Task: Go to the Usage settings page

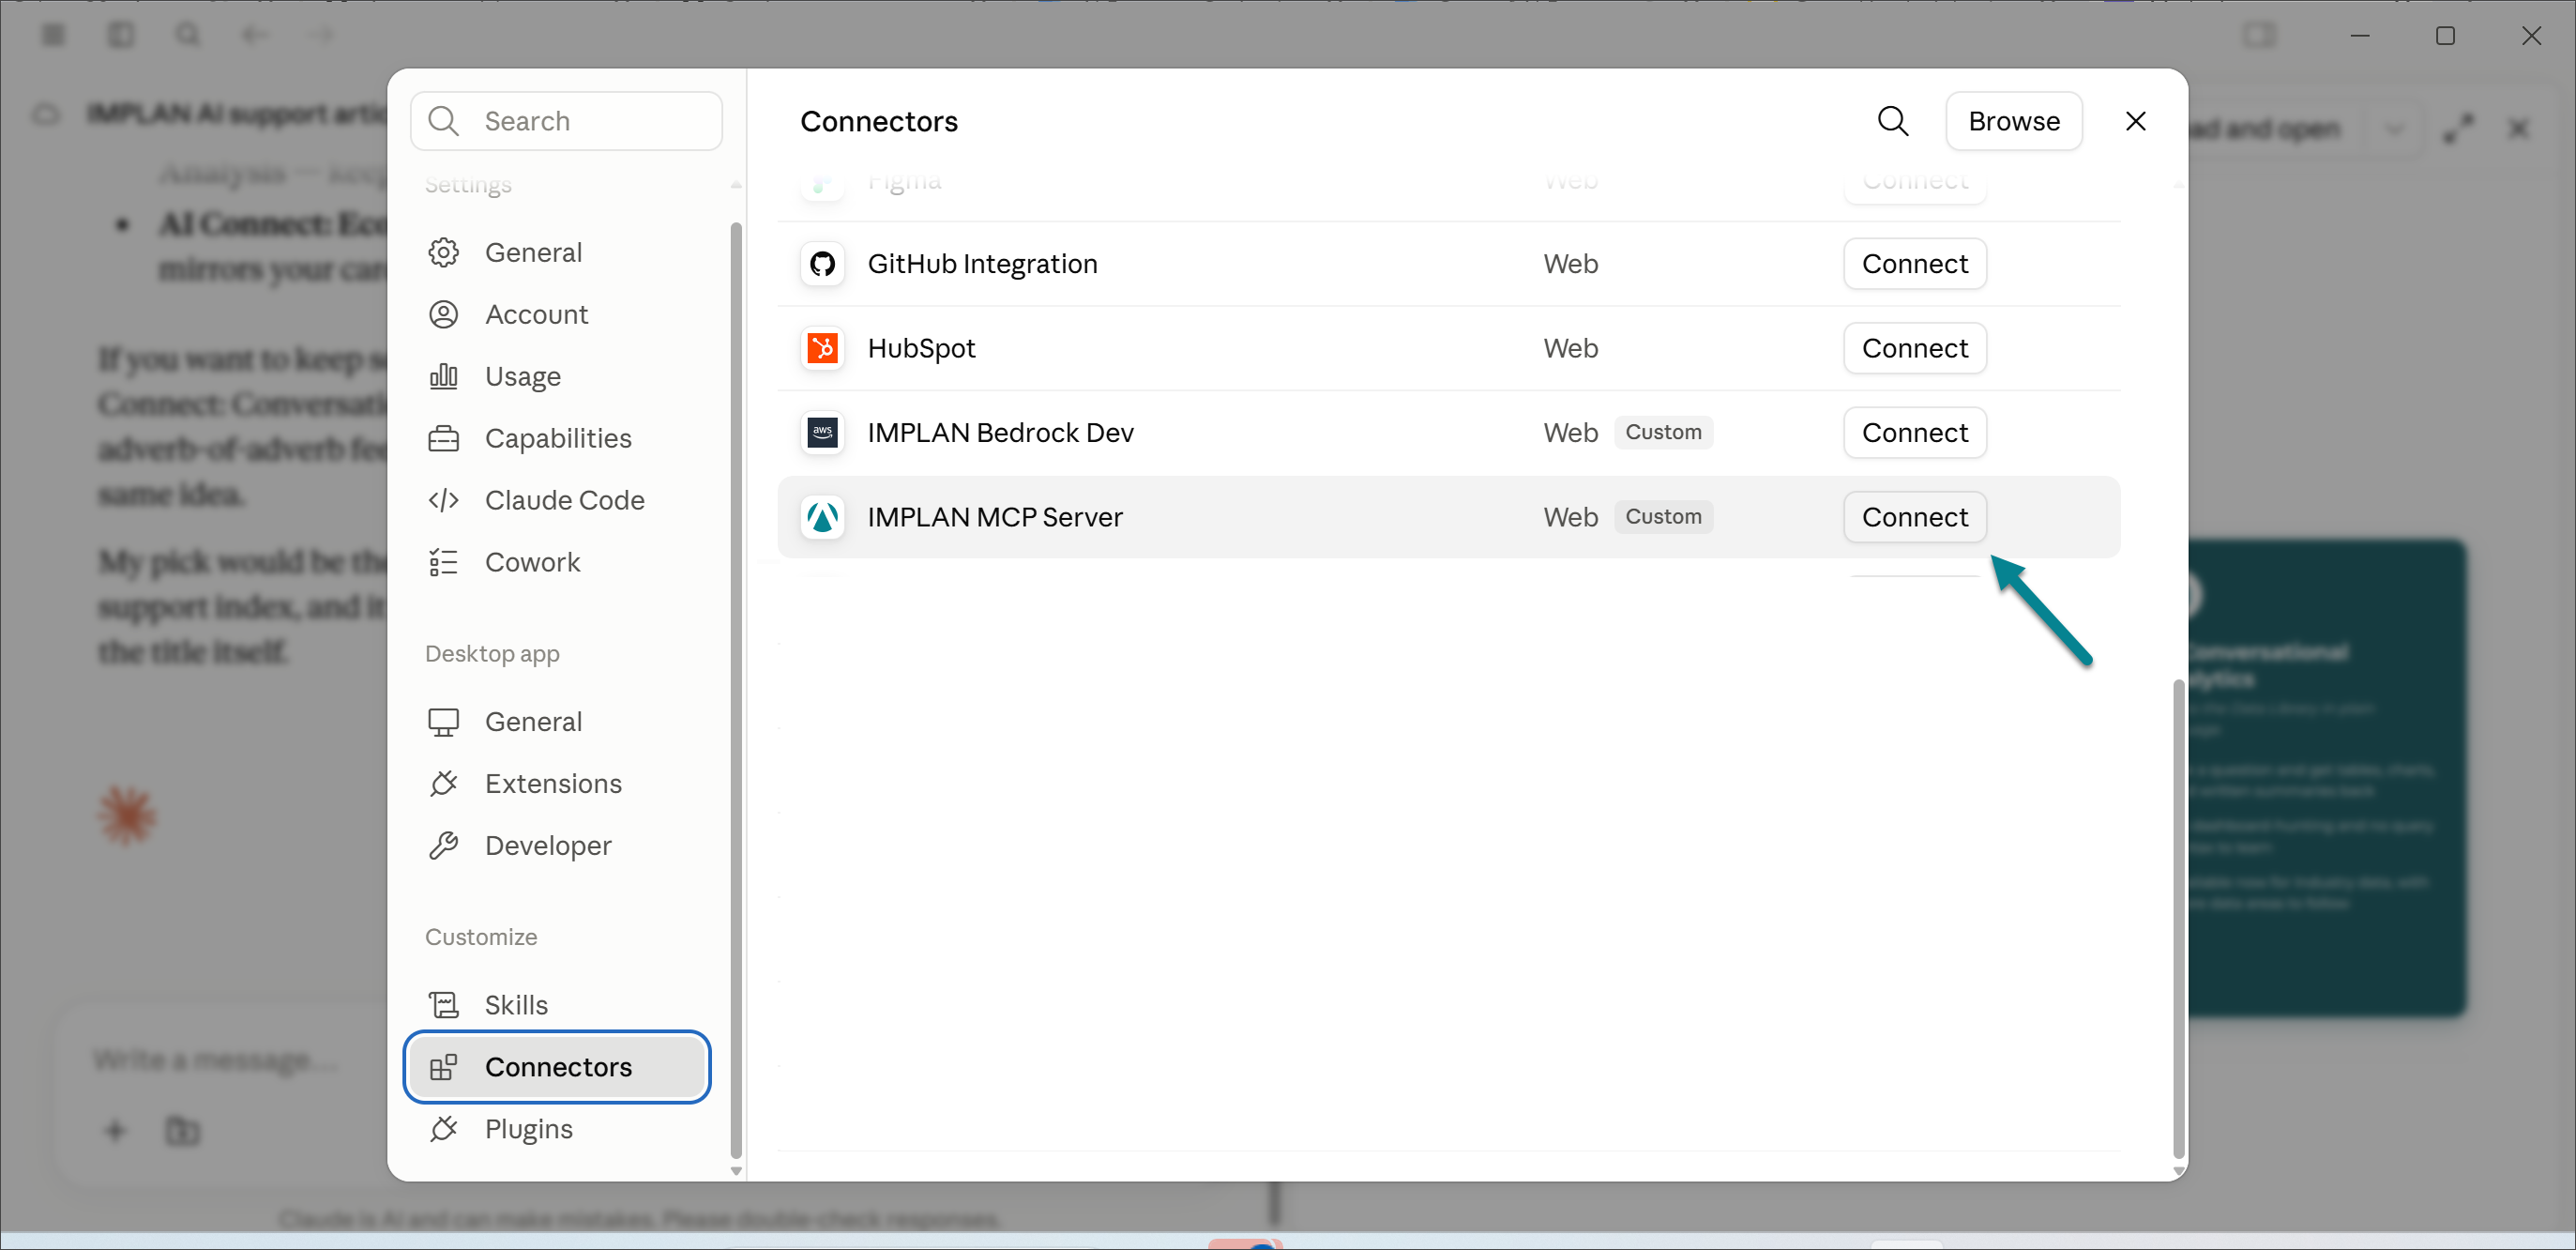Action: click(x=557, y=376)
